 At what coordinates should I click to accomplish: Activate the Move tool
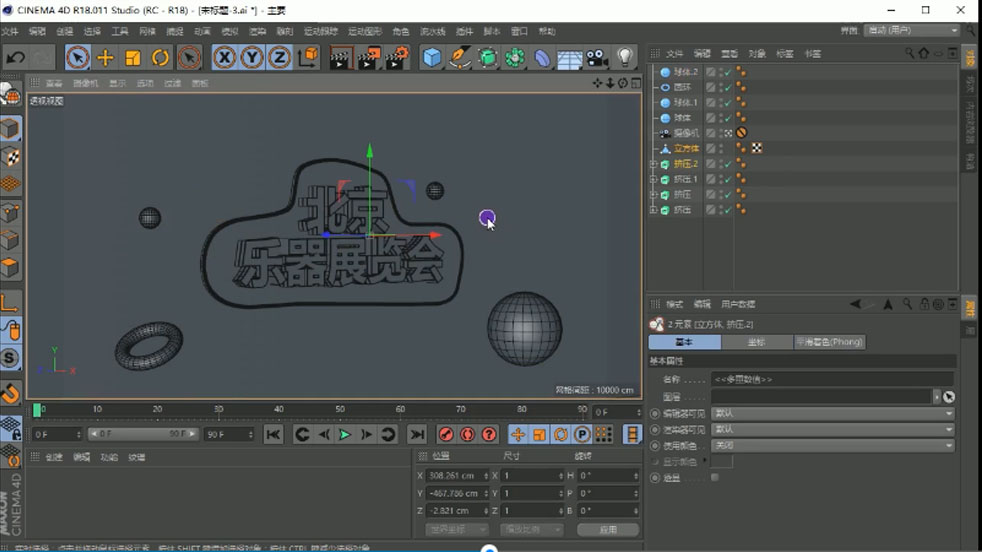105,58
